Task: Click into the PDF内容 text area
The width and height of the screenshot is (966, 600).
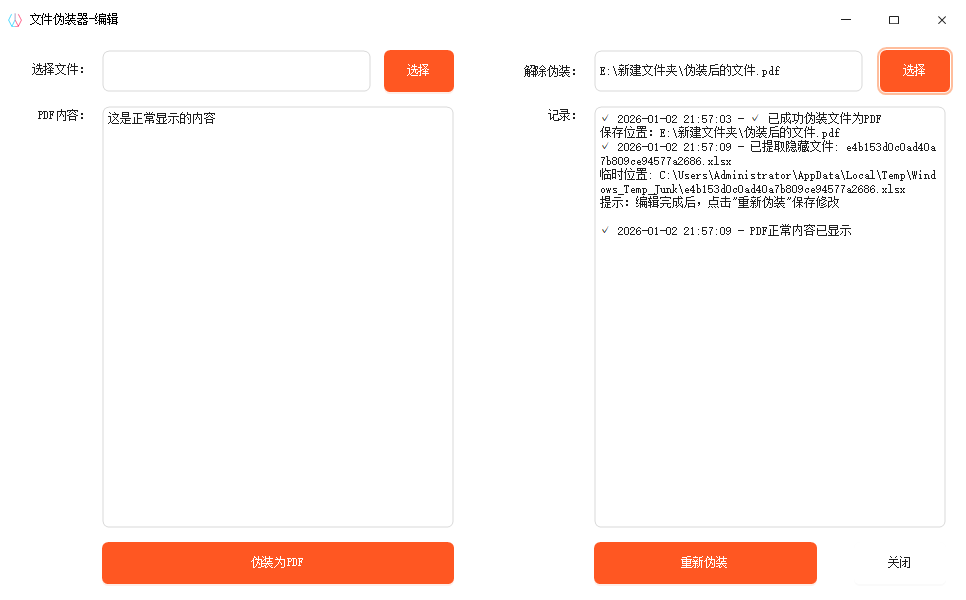Action: tap(278, 317)
